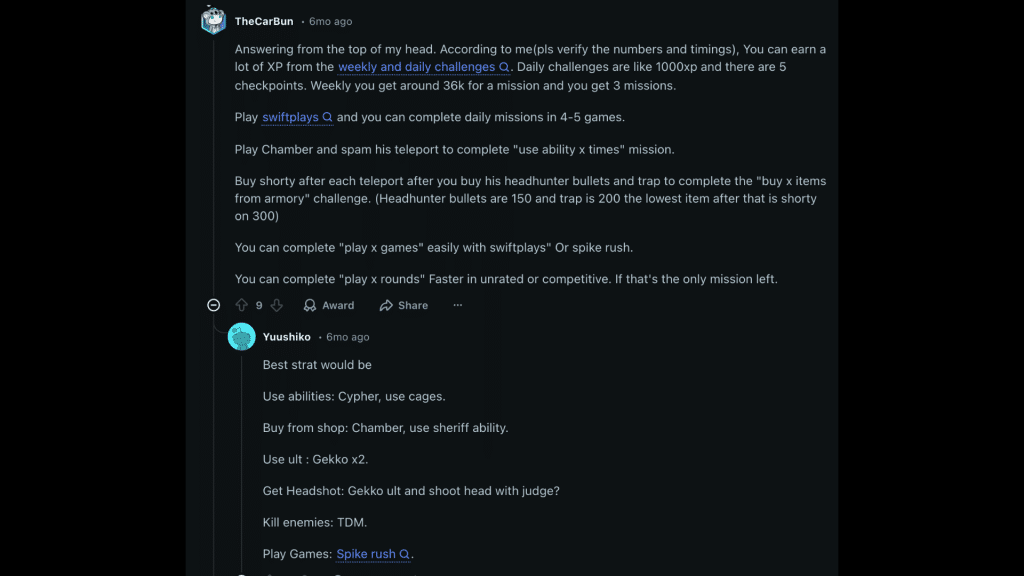Click the search icon beside Spike rush
This screenshot has height=576, width=1024.
[x=404, y=554]
